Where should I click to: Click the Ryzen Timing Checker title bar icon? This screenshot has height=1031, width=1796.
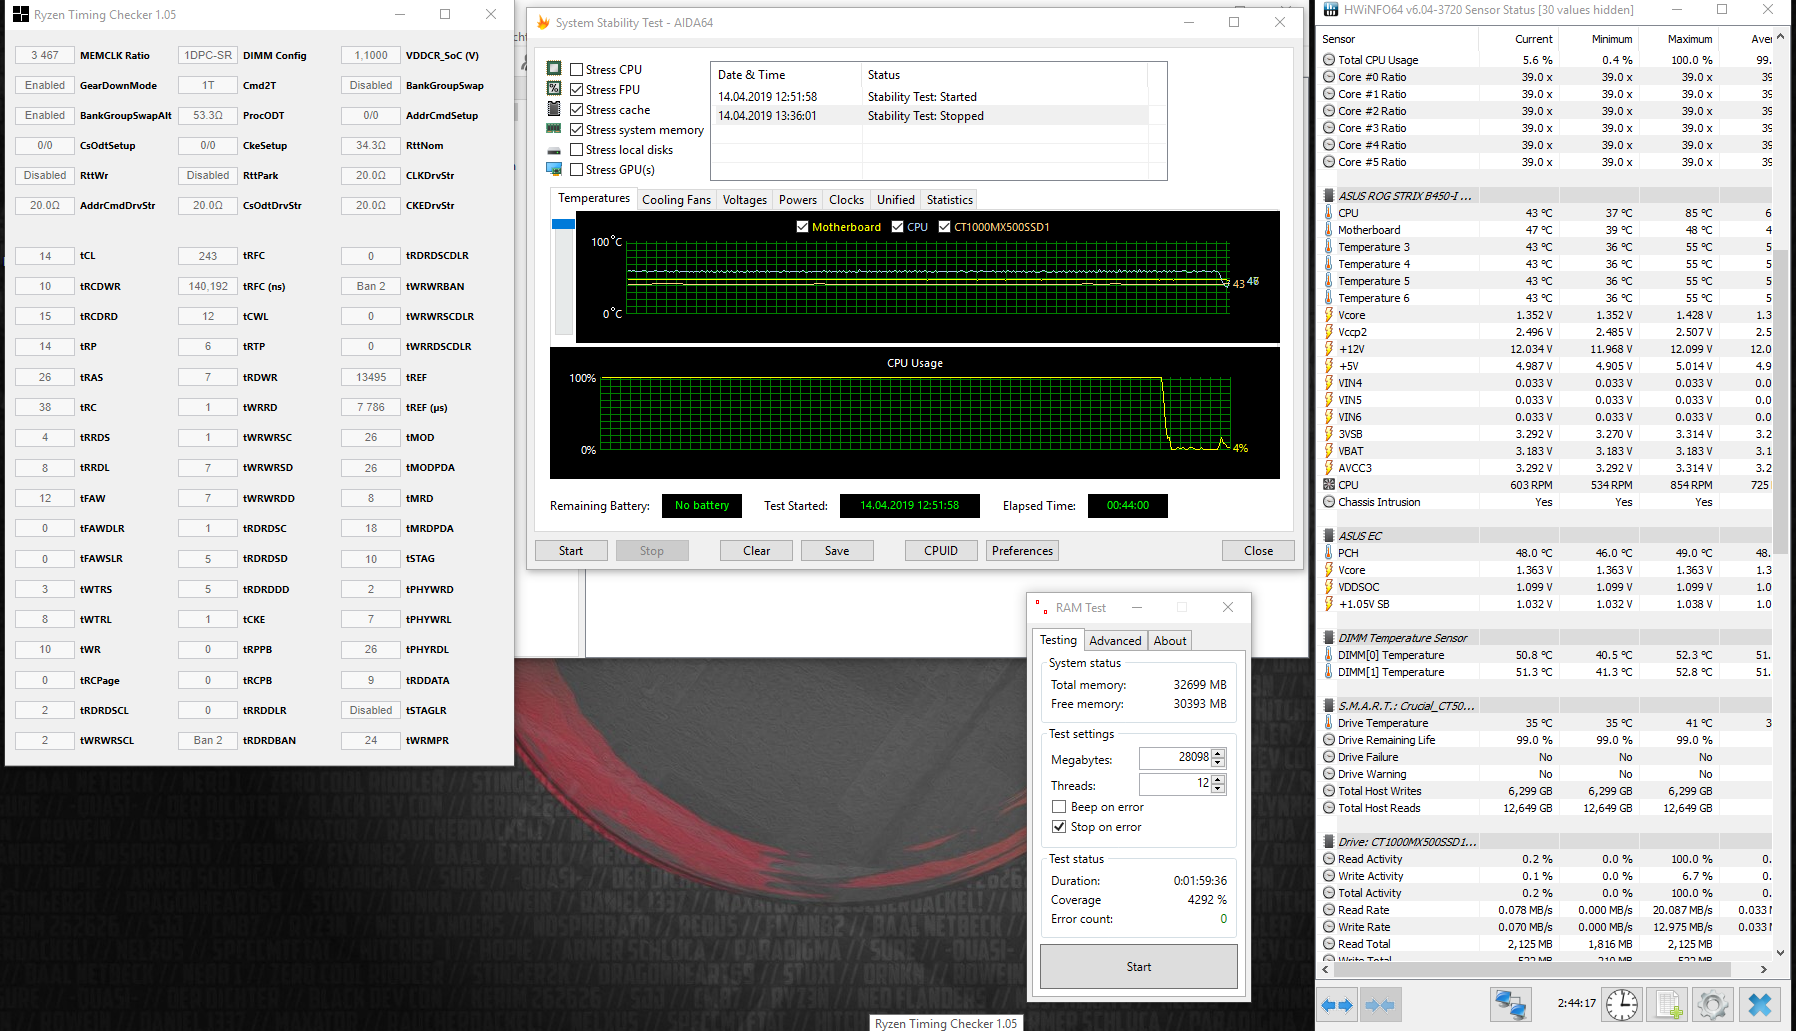[x=21, y=15]
